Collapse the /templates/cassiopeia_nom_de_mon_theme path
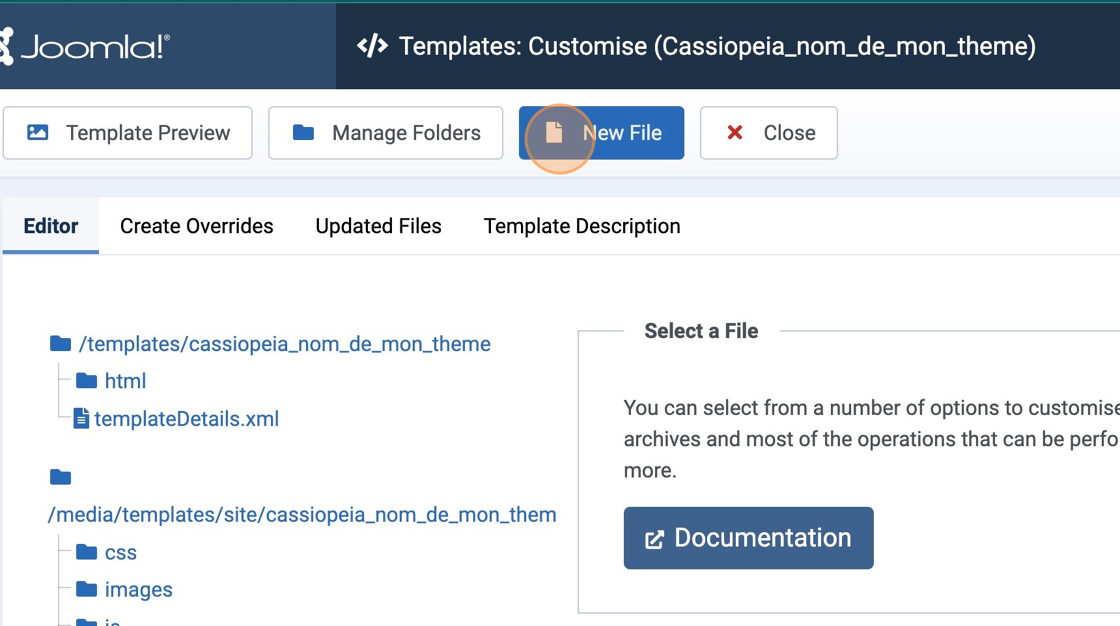1120x626 pixels. click(x=284, y=344)
